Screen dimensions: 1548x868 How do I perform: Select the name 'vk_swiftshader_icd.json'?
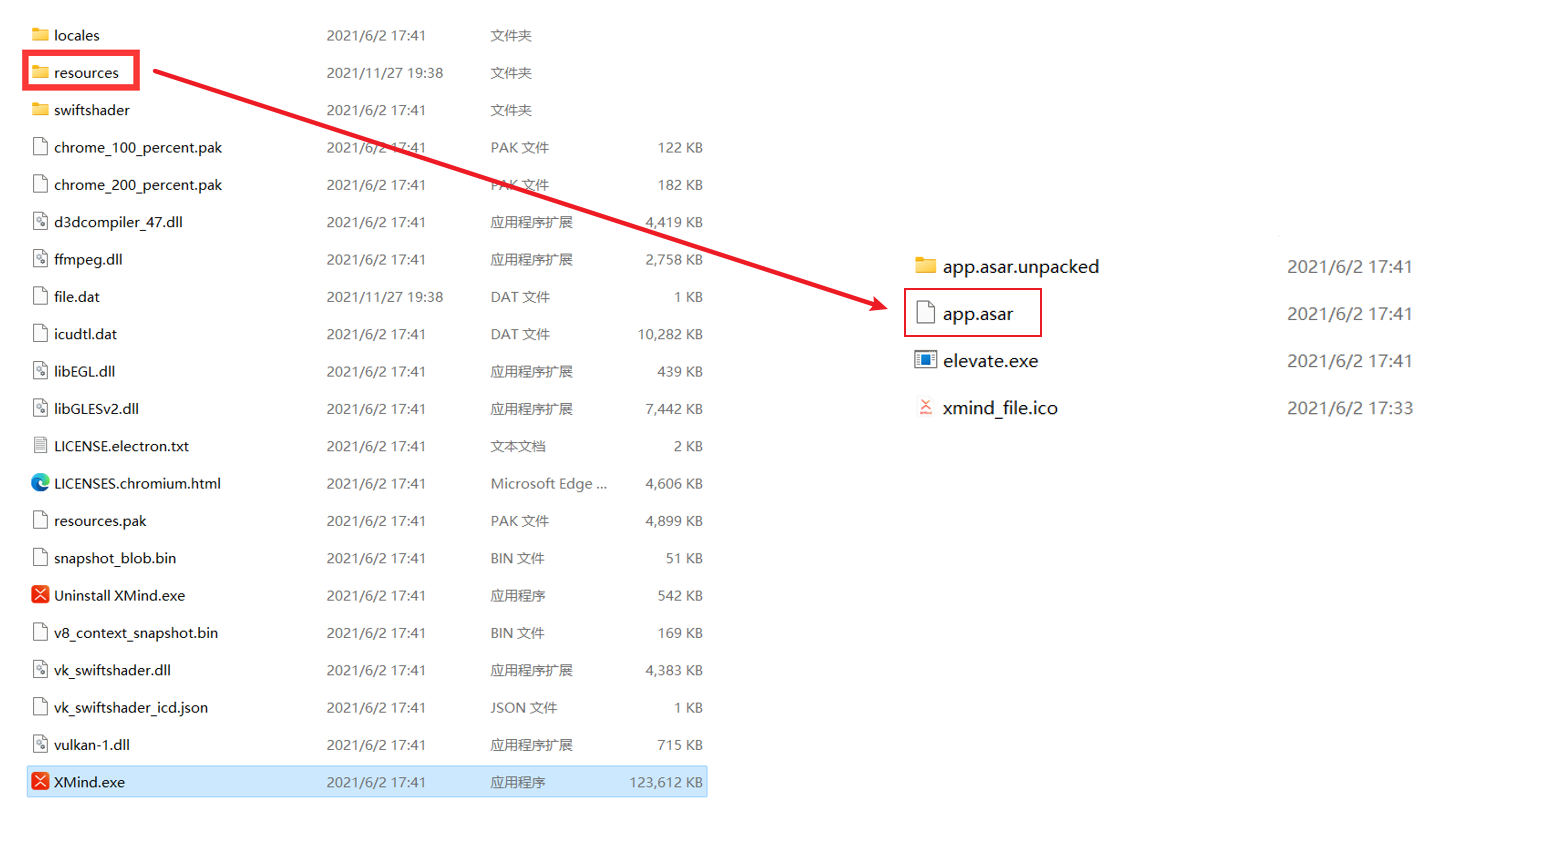[x=131, y=707]
